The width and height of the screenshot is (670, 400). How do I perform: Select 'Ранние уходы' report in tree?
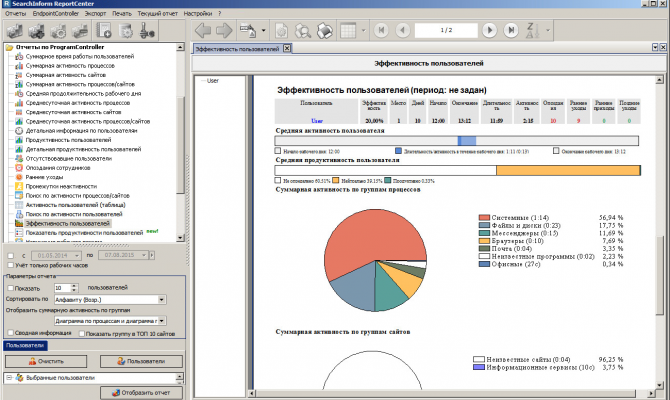coord(46,177)
